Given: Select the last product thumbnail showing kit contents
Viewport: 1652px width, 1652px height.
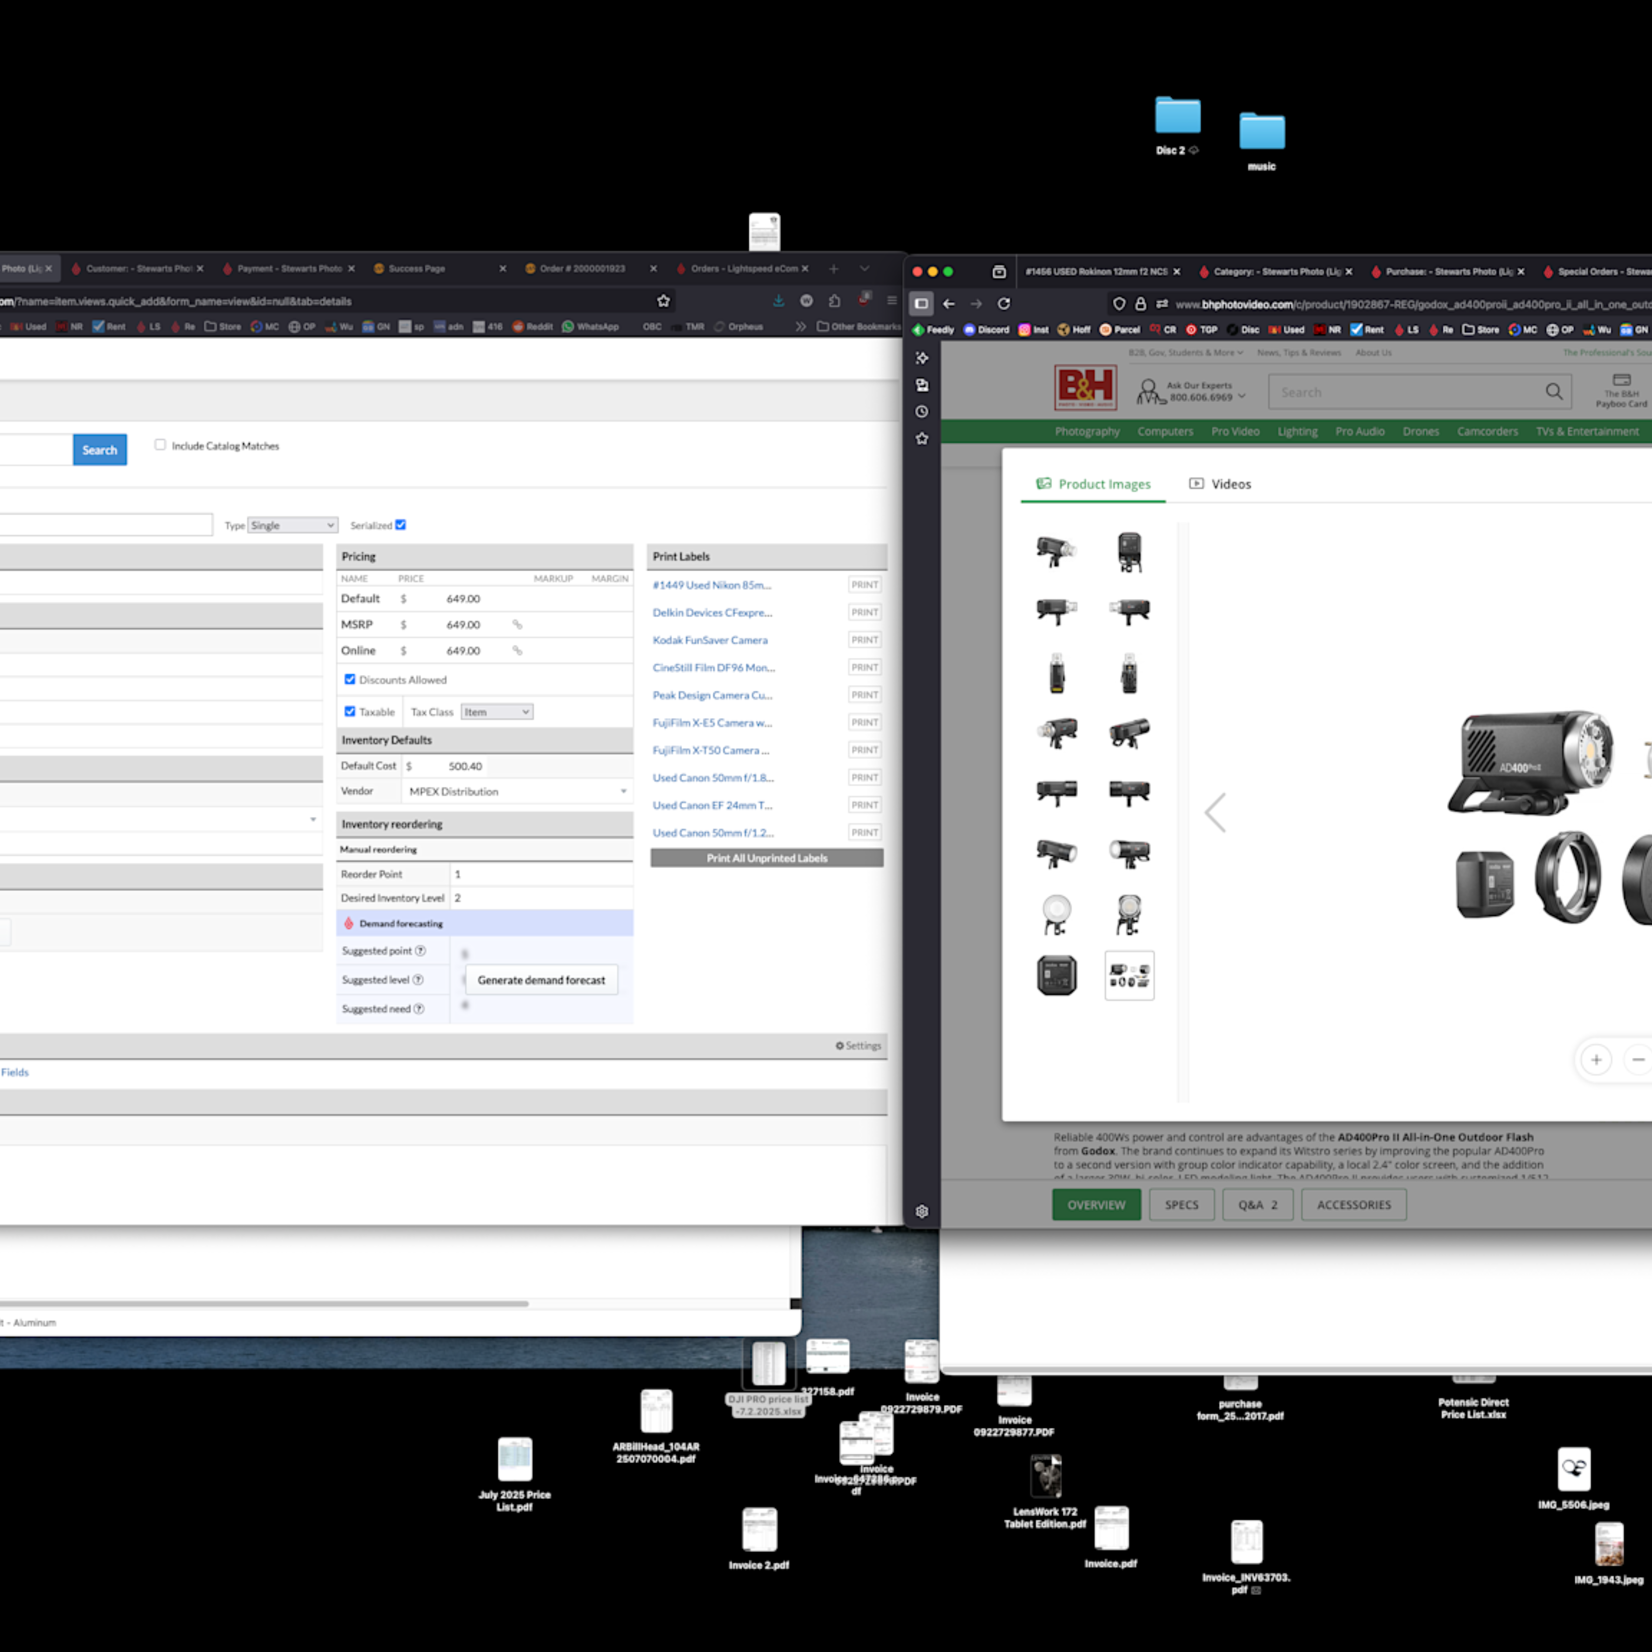Looking at the screenshot, I should click(x=1129, y=975).
